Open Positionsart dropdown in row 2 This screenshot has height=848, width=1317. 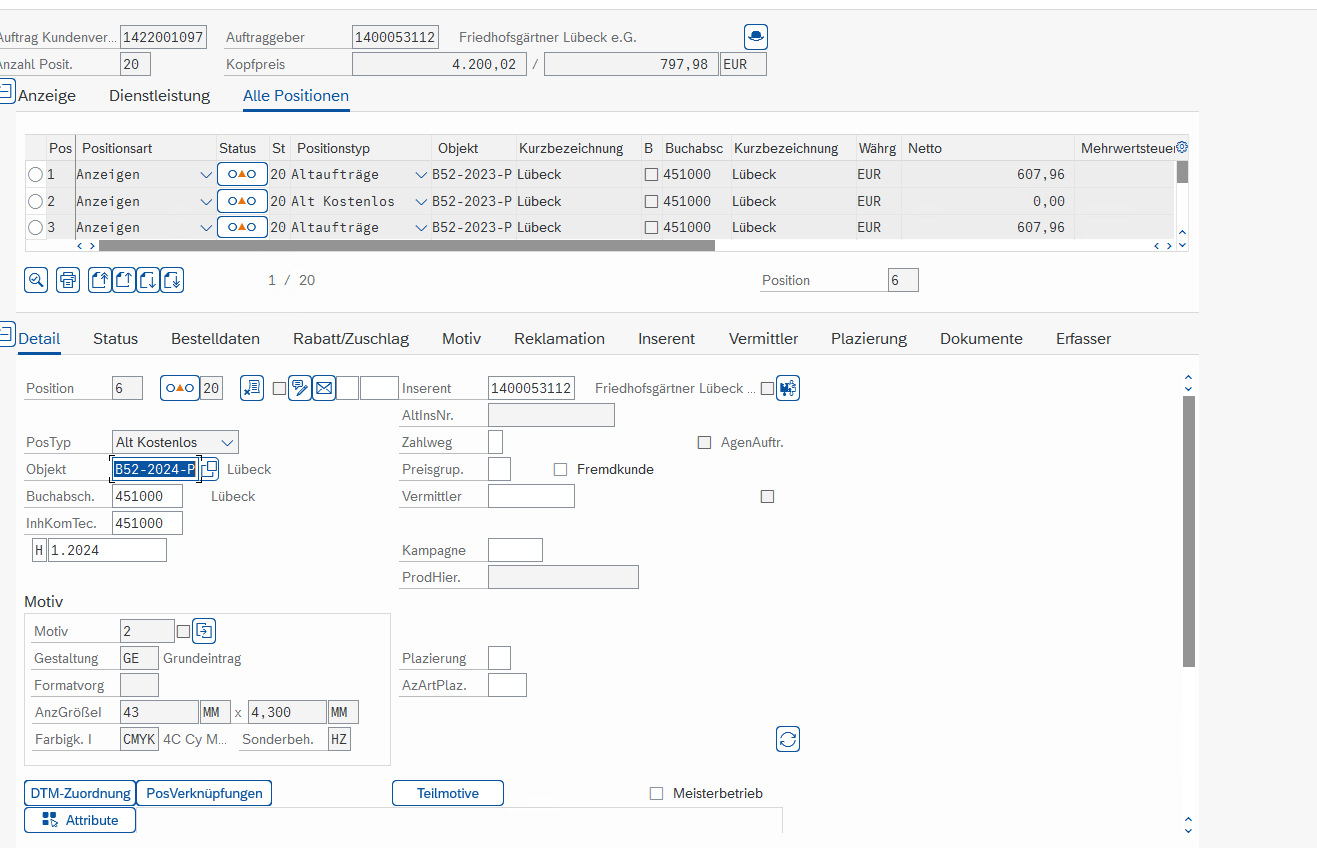pyautogui.click(x=206, y=201)
